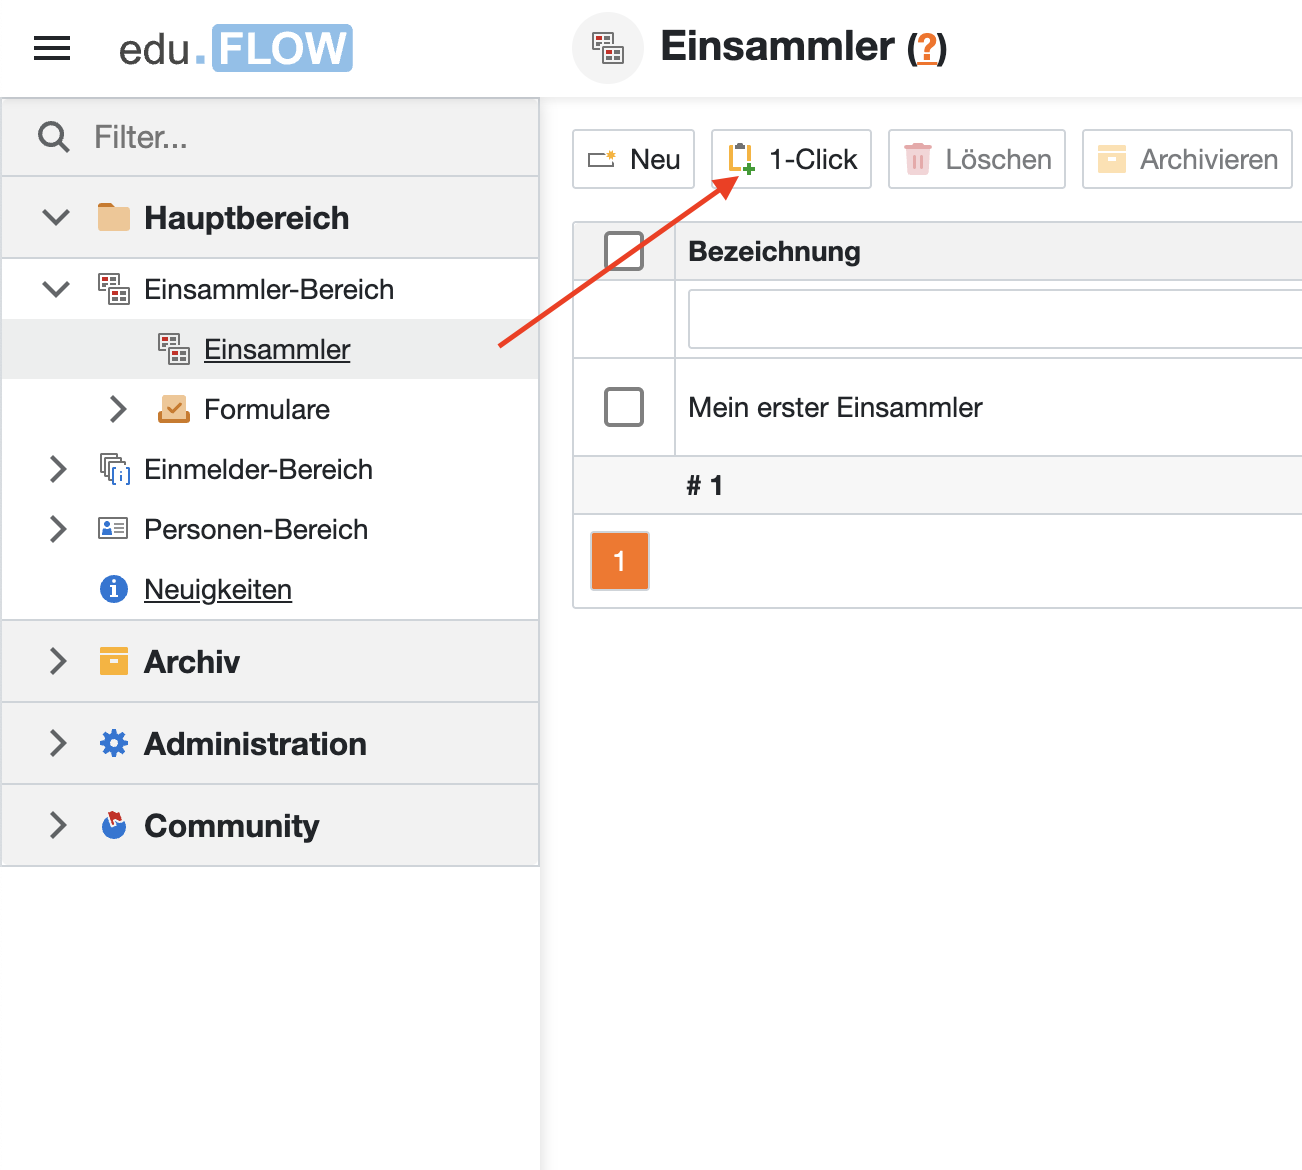Go to page 1 in pagination

point(620,561)
